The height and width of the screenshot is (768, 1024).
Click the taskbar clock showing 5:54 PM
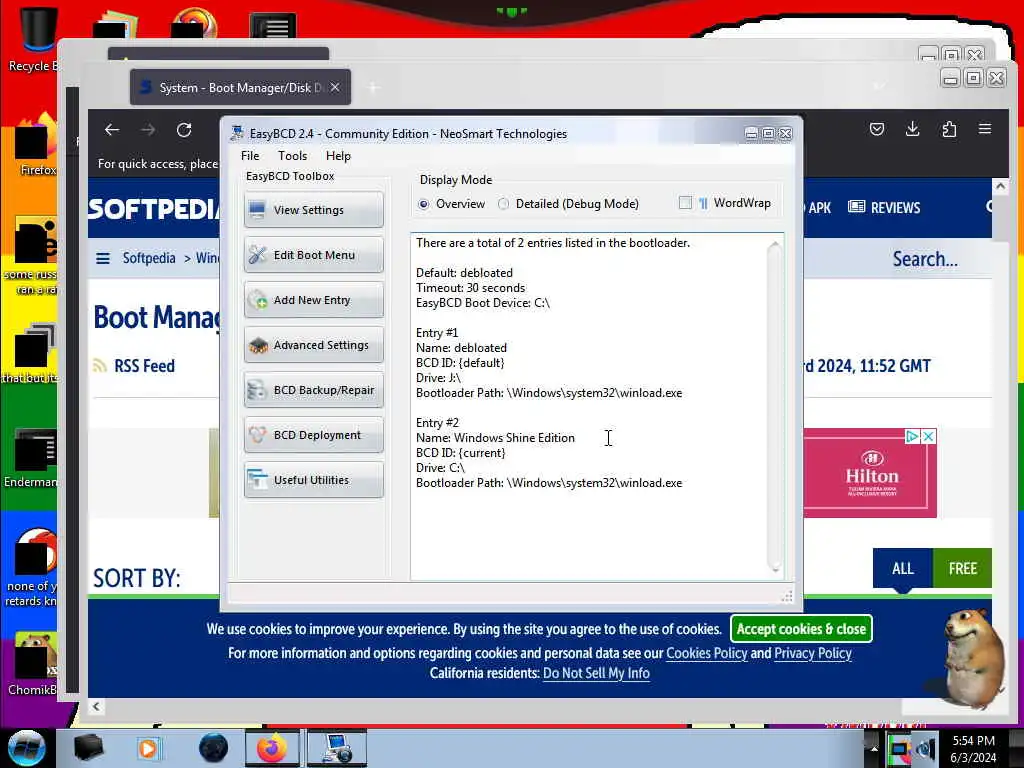click(x=973, y=749)
